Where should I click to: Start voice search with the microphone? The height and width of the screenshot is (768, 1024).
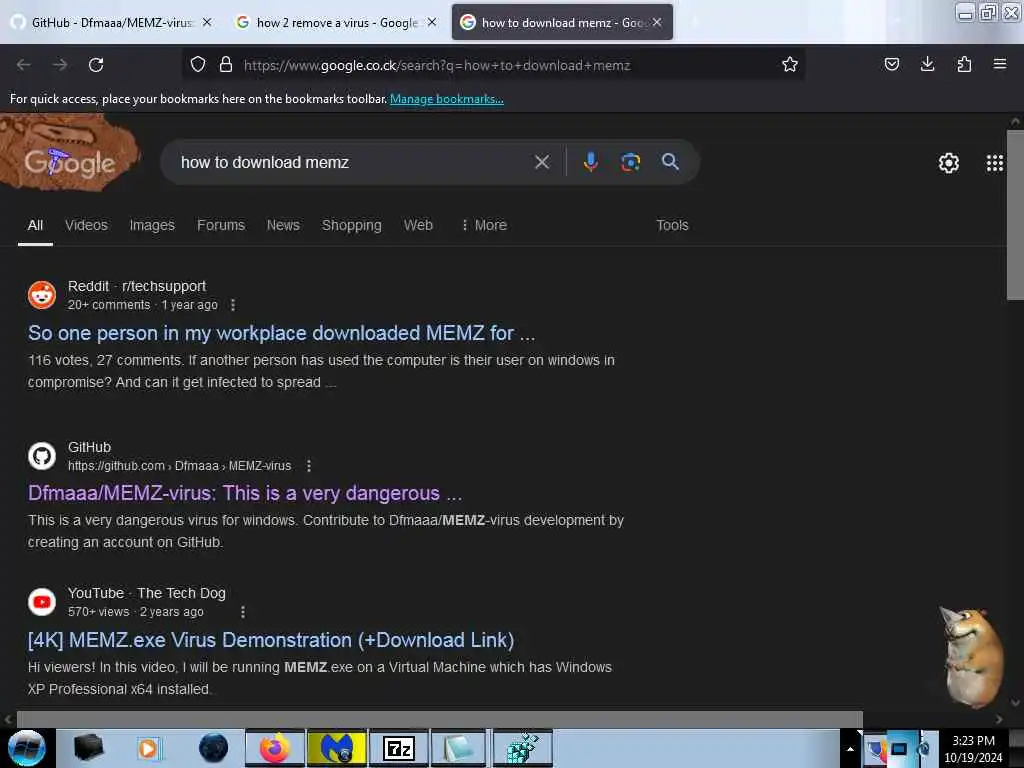click(590, 162)
